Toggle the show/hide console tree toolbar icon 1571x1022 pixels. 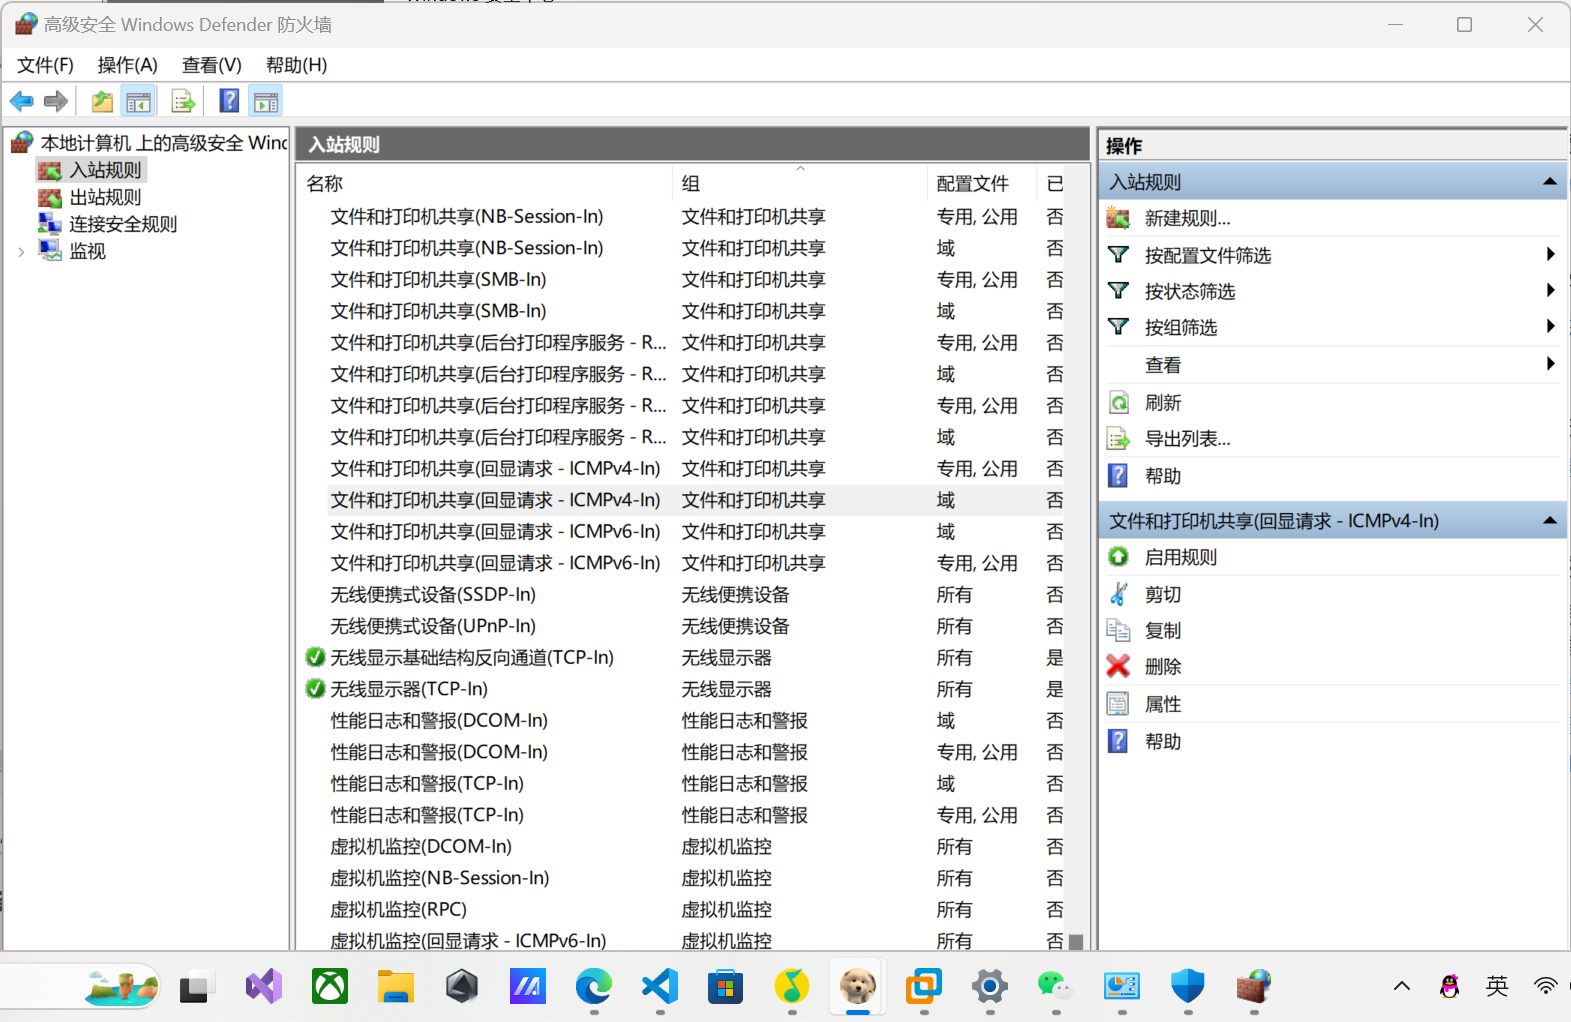(x=138, y=101)
